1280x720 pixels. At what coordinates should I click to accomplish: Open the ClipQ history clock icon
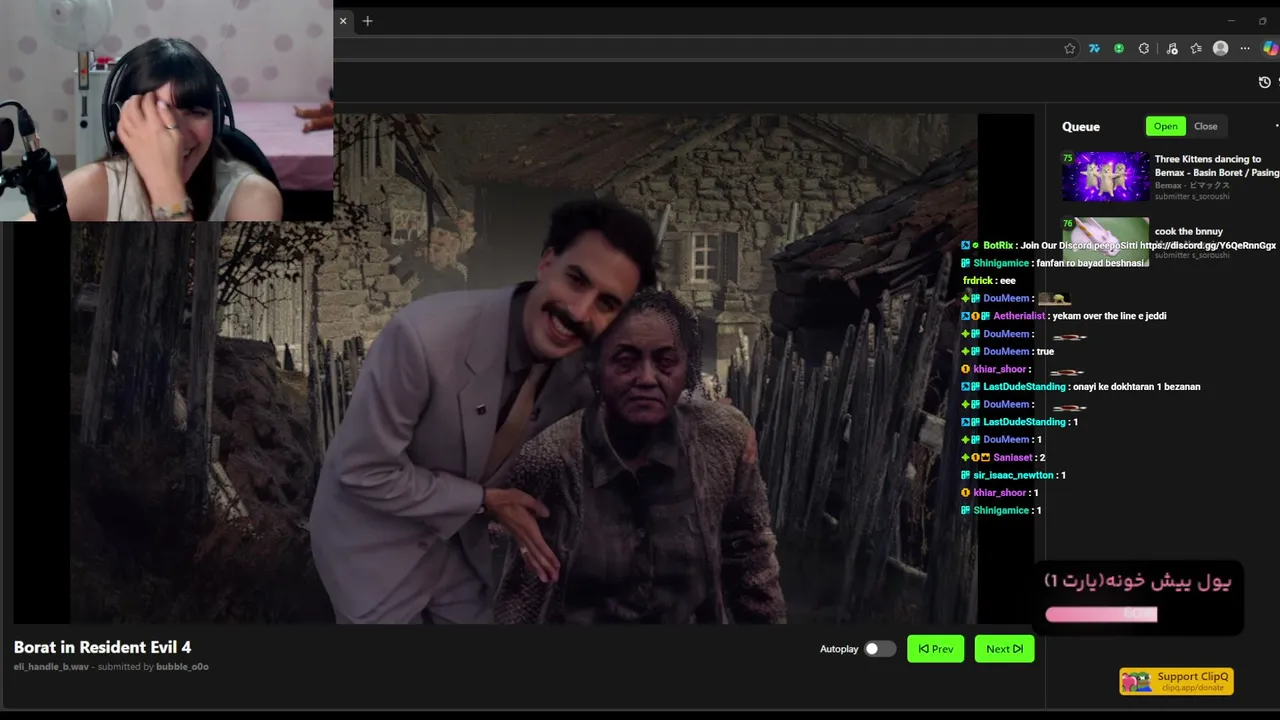pos(1264,82)
